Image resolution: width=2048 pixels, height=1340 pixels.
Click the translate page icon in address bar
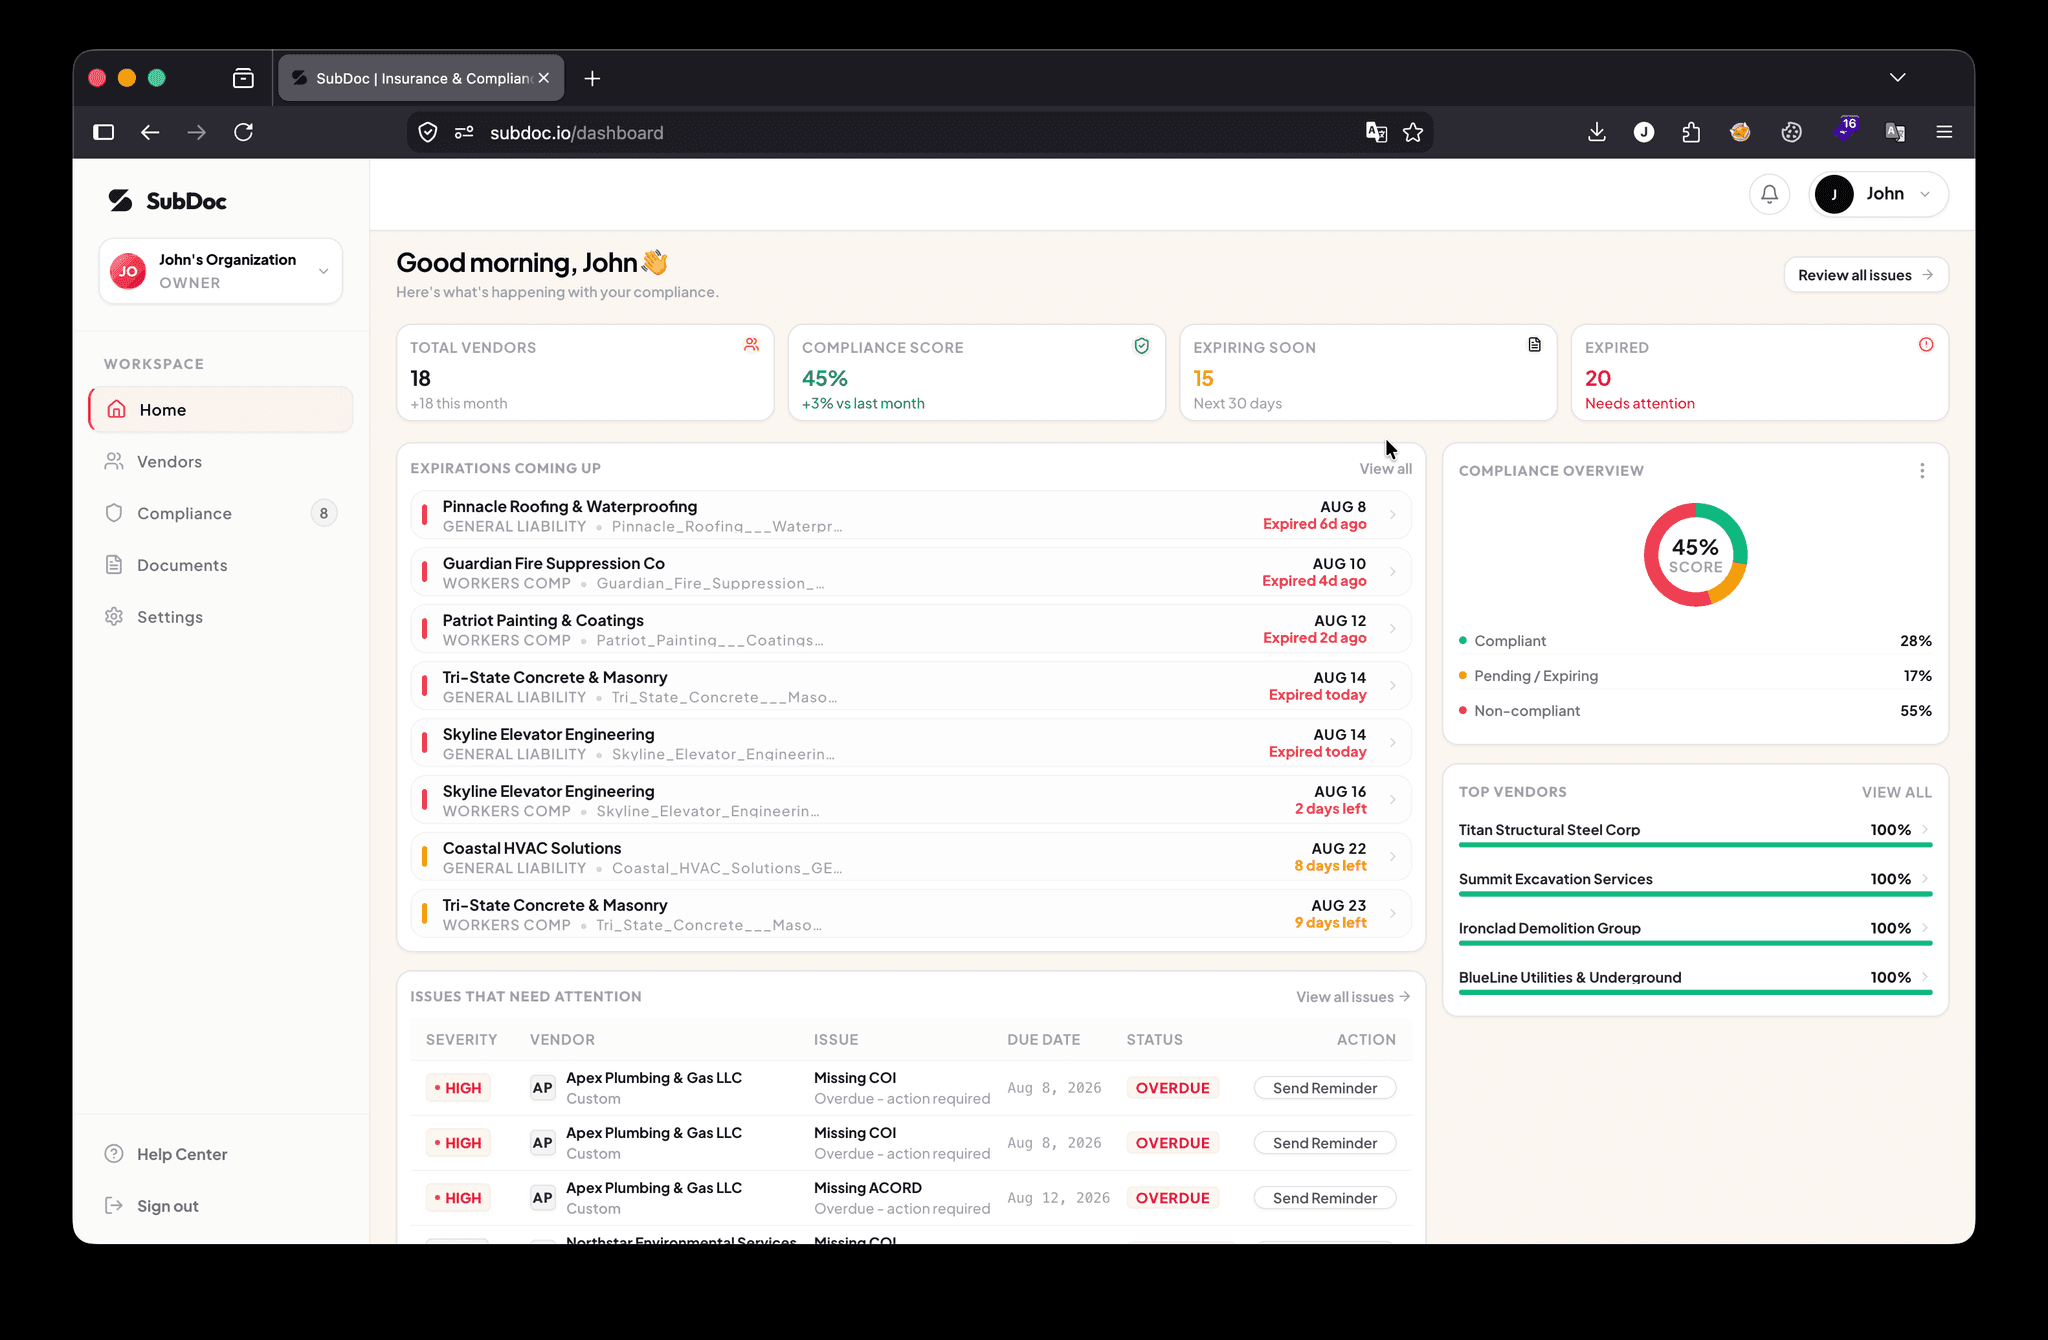1376,132
